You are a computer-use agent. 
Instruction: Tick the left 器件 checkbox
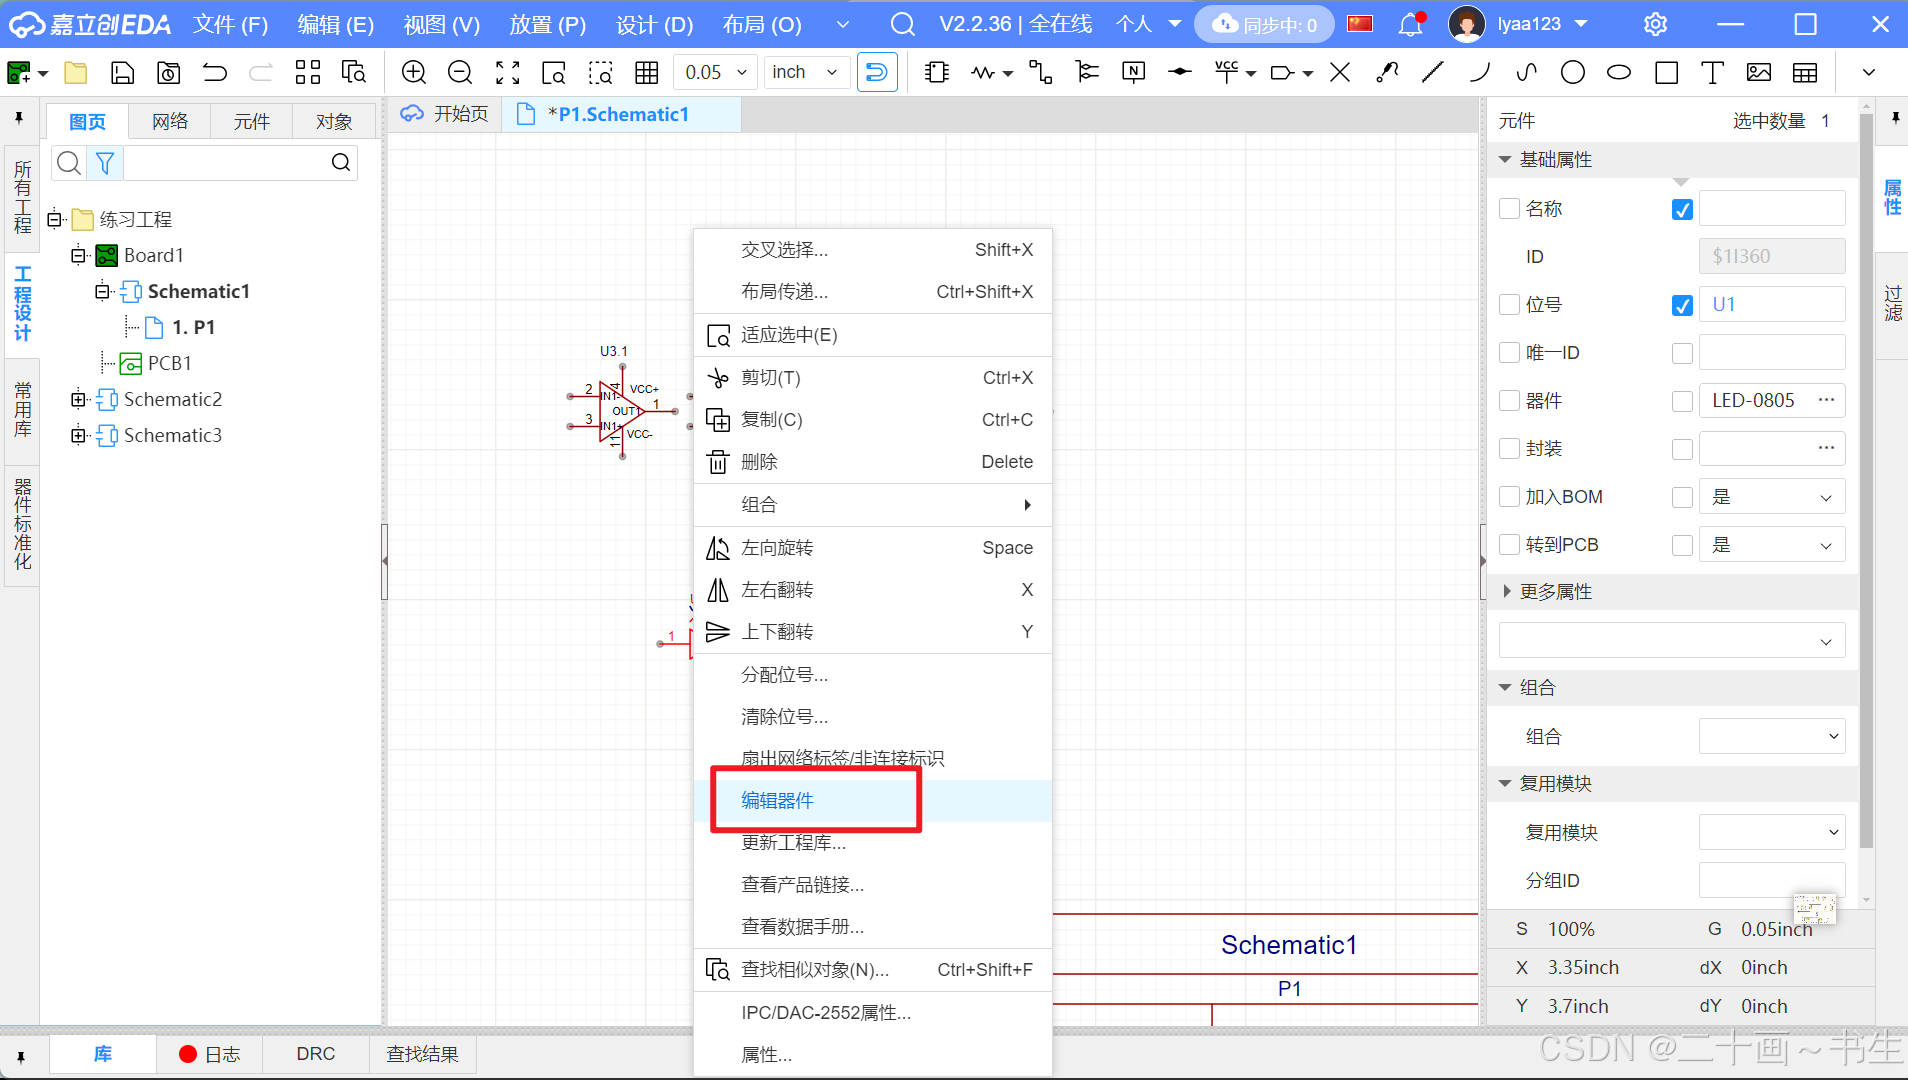(x=1510, y=401)
